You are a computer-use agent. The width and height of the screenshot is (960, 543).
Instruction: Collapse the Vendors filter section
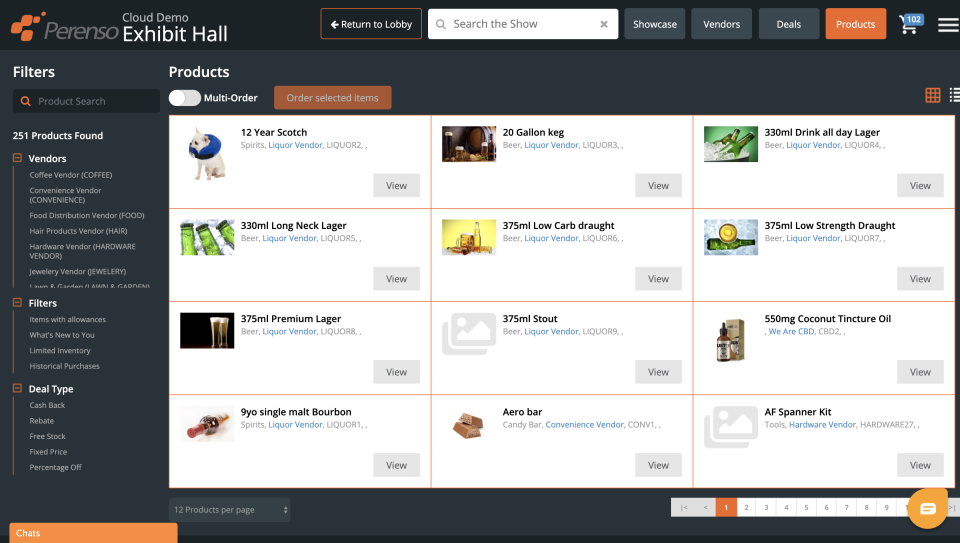tap(17, 158)
